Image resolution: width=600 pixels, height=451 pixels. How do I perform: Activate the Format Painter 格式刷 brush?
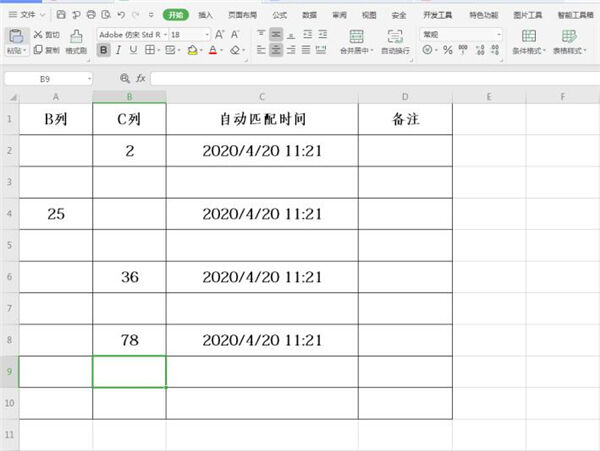76,42
